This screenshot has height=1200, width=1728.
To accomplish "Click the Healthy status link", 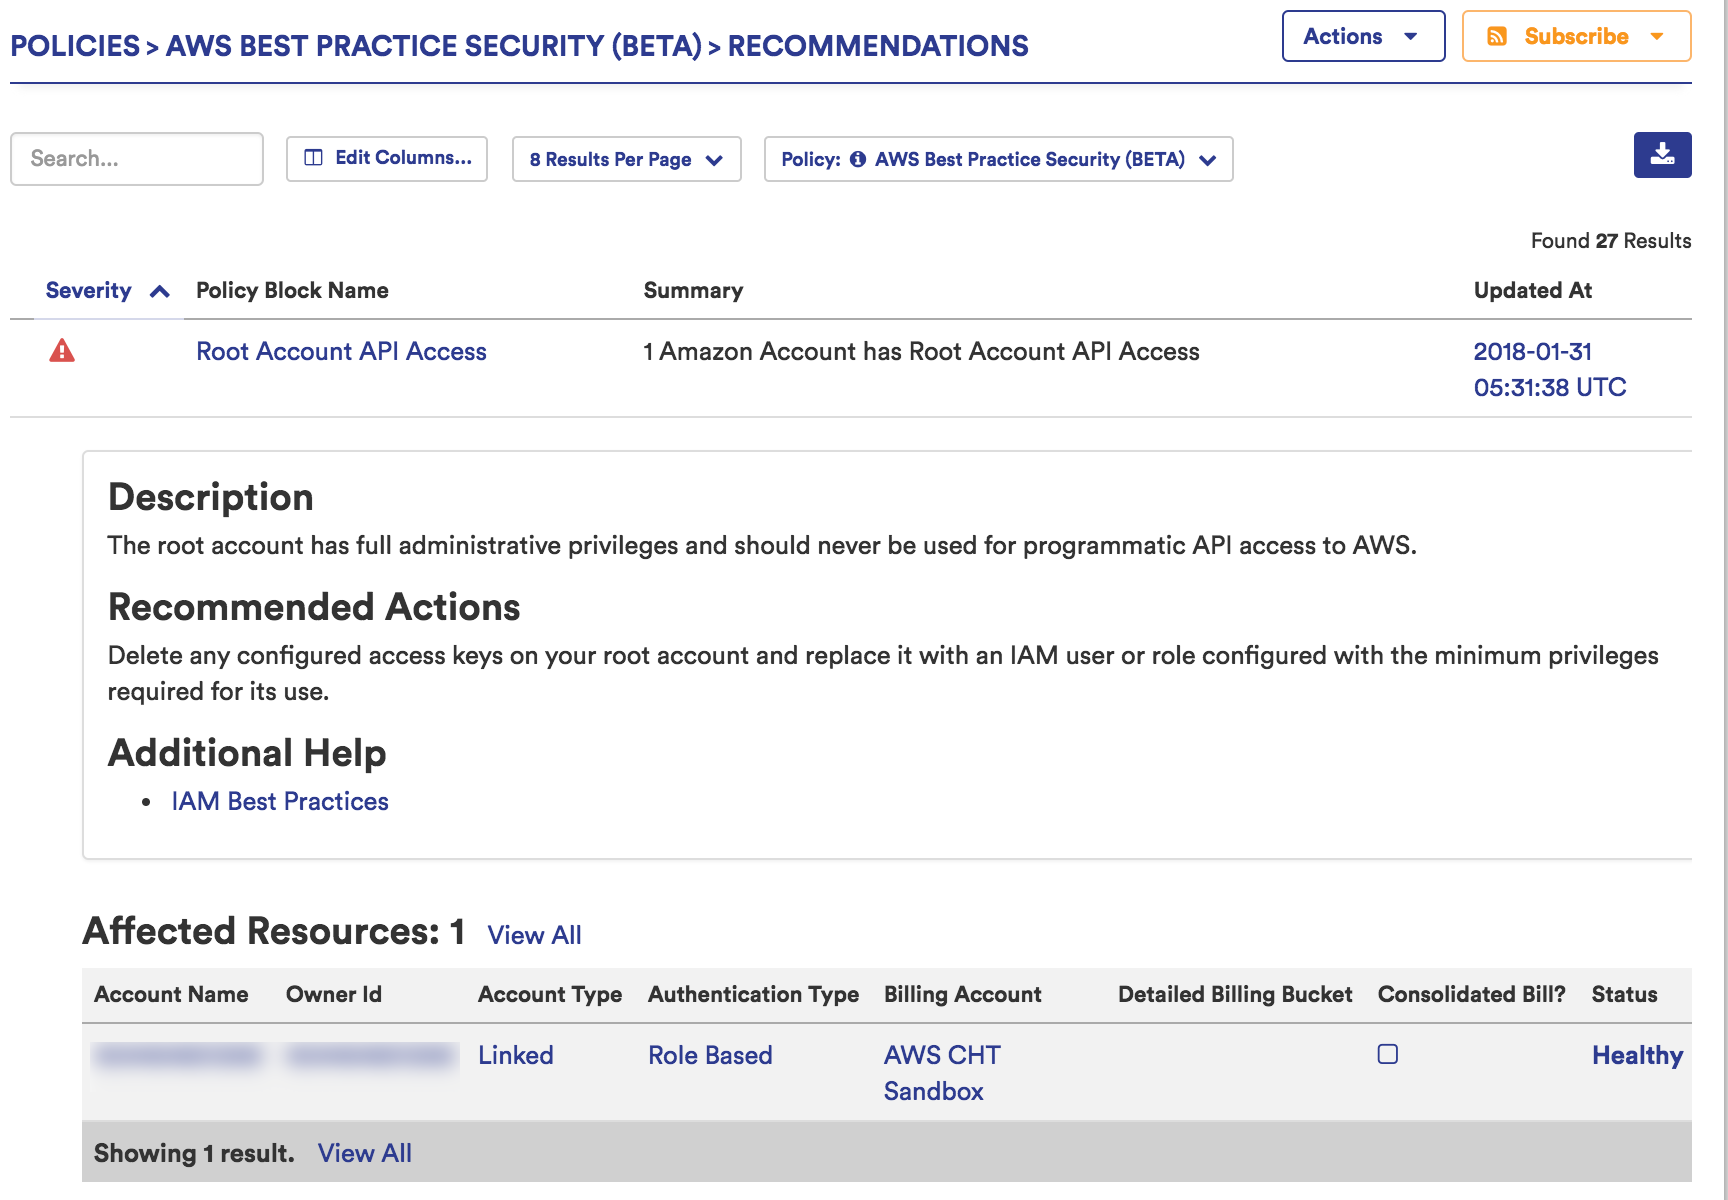I will [1637, 1055].
